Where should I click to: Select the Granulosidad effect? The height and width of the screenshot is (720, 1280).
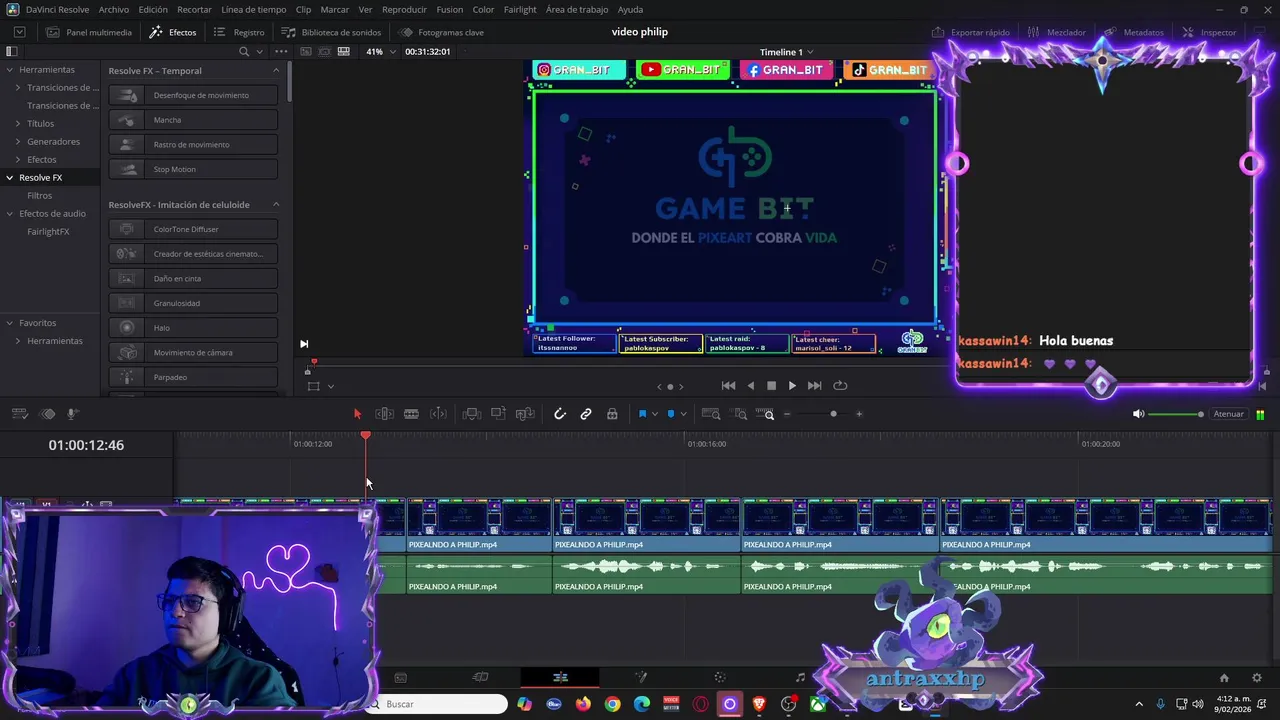click(x=193, y=303)
